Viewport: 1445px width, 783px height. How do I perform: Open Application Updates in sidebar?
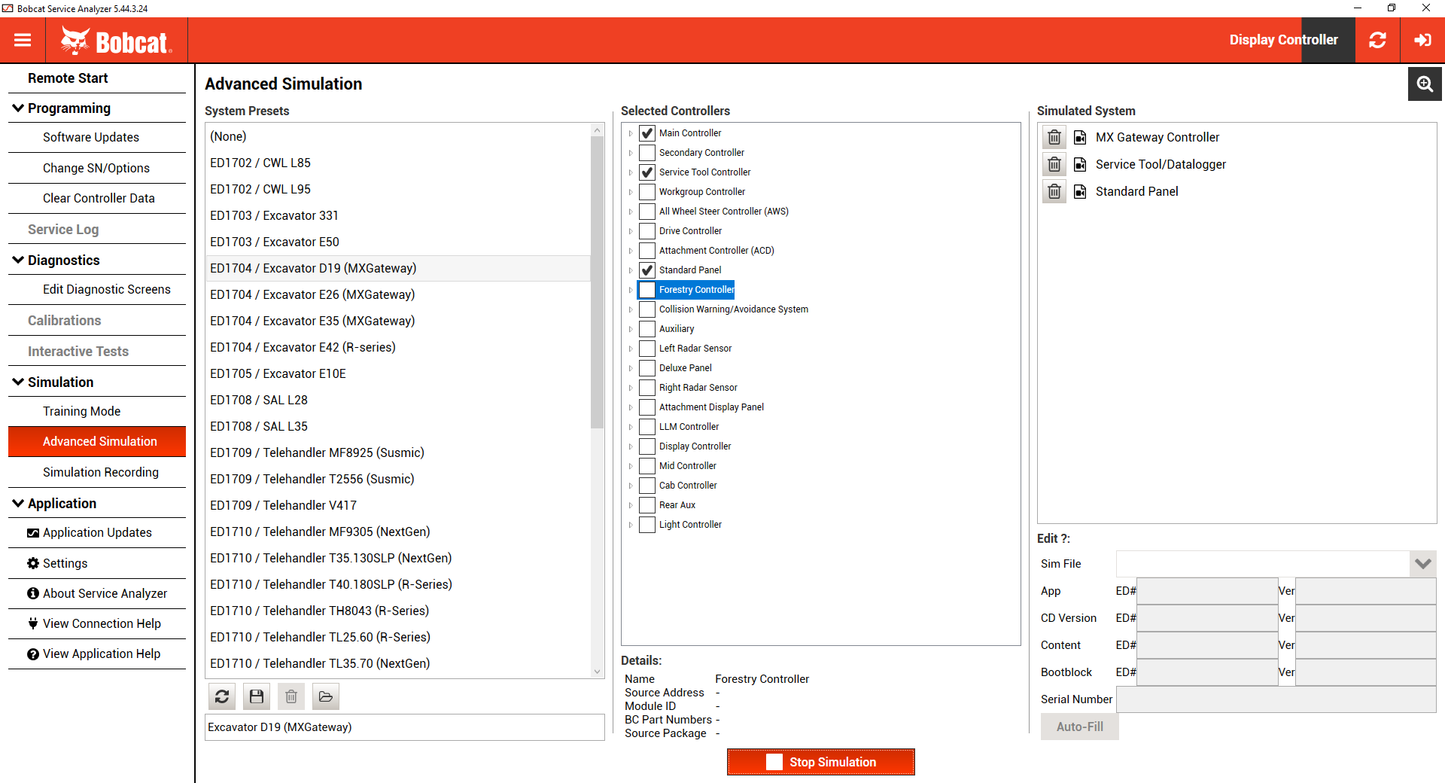pyautogui.click(x=97, y=533)
